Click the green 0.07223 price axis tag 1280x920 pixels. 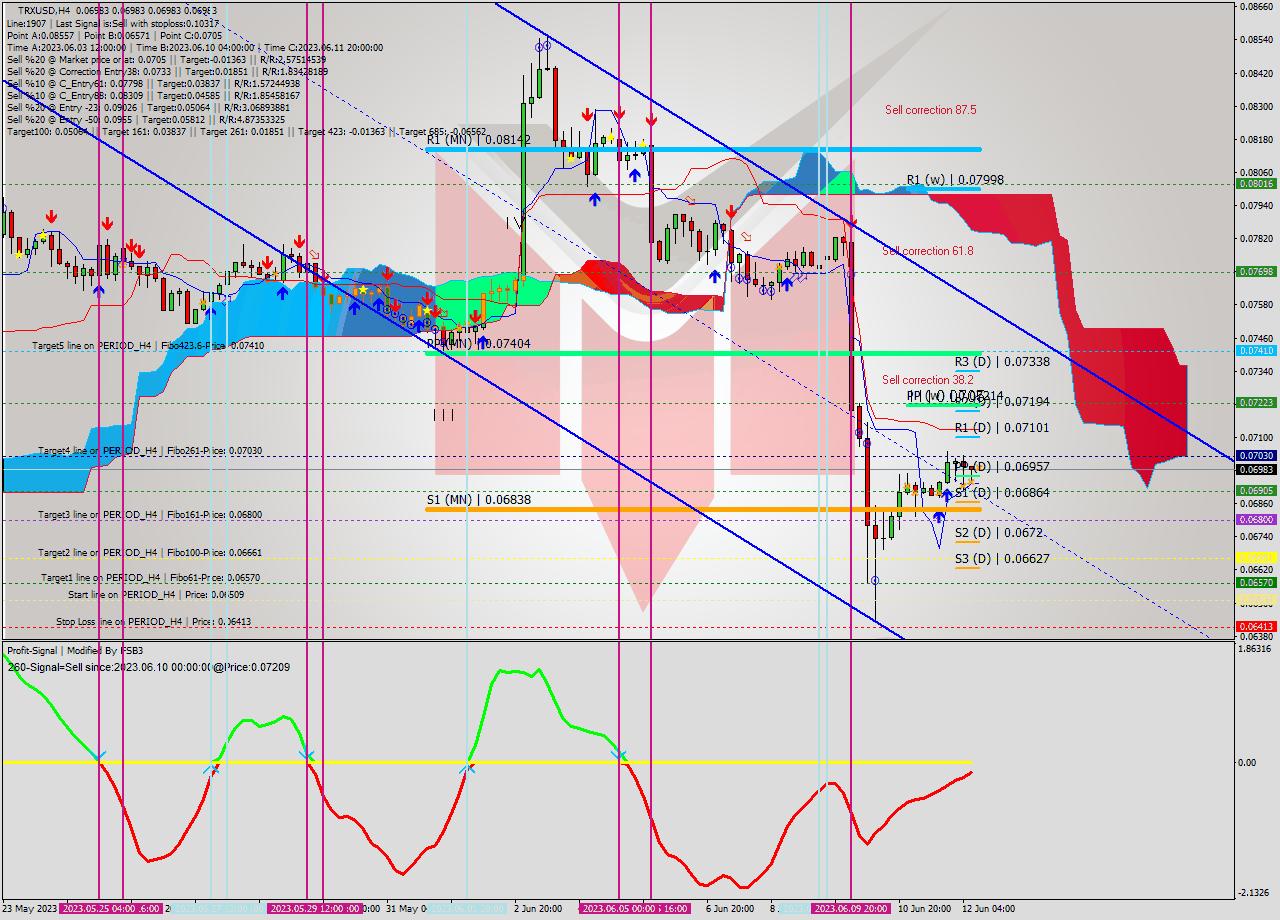click(1257, 403)
